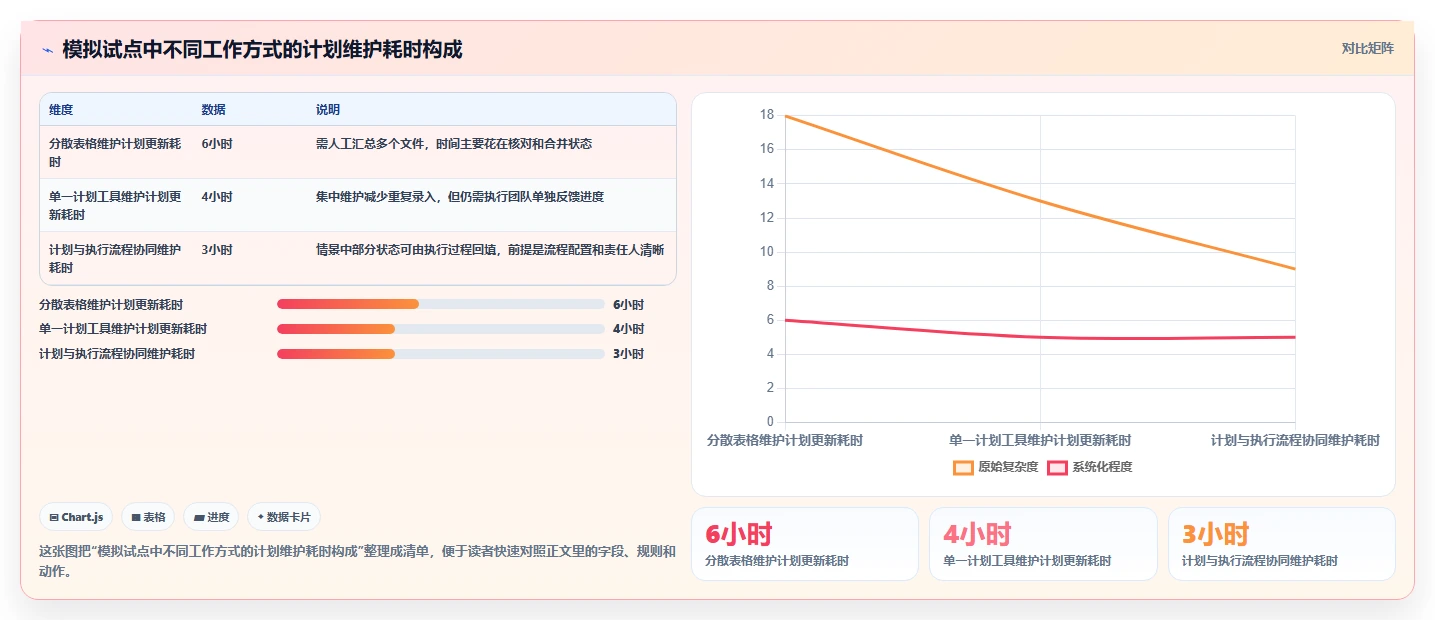Click the 4小时 label after second progress bar
1435x620 pixels.
coord(628,329)
